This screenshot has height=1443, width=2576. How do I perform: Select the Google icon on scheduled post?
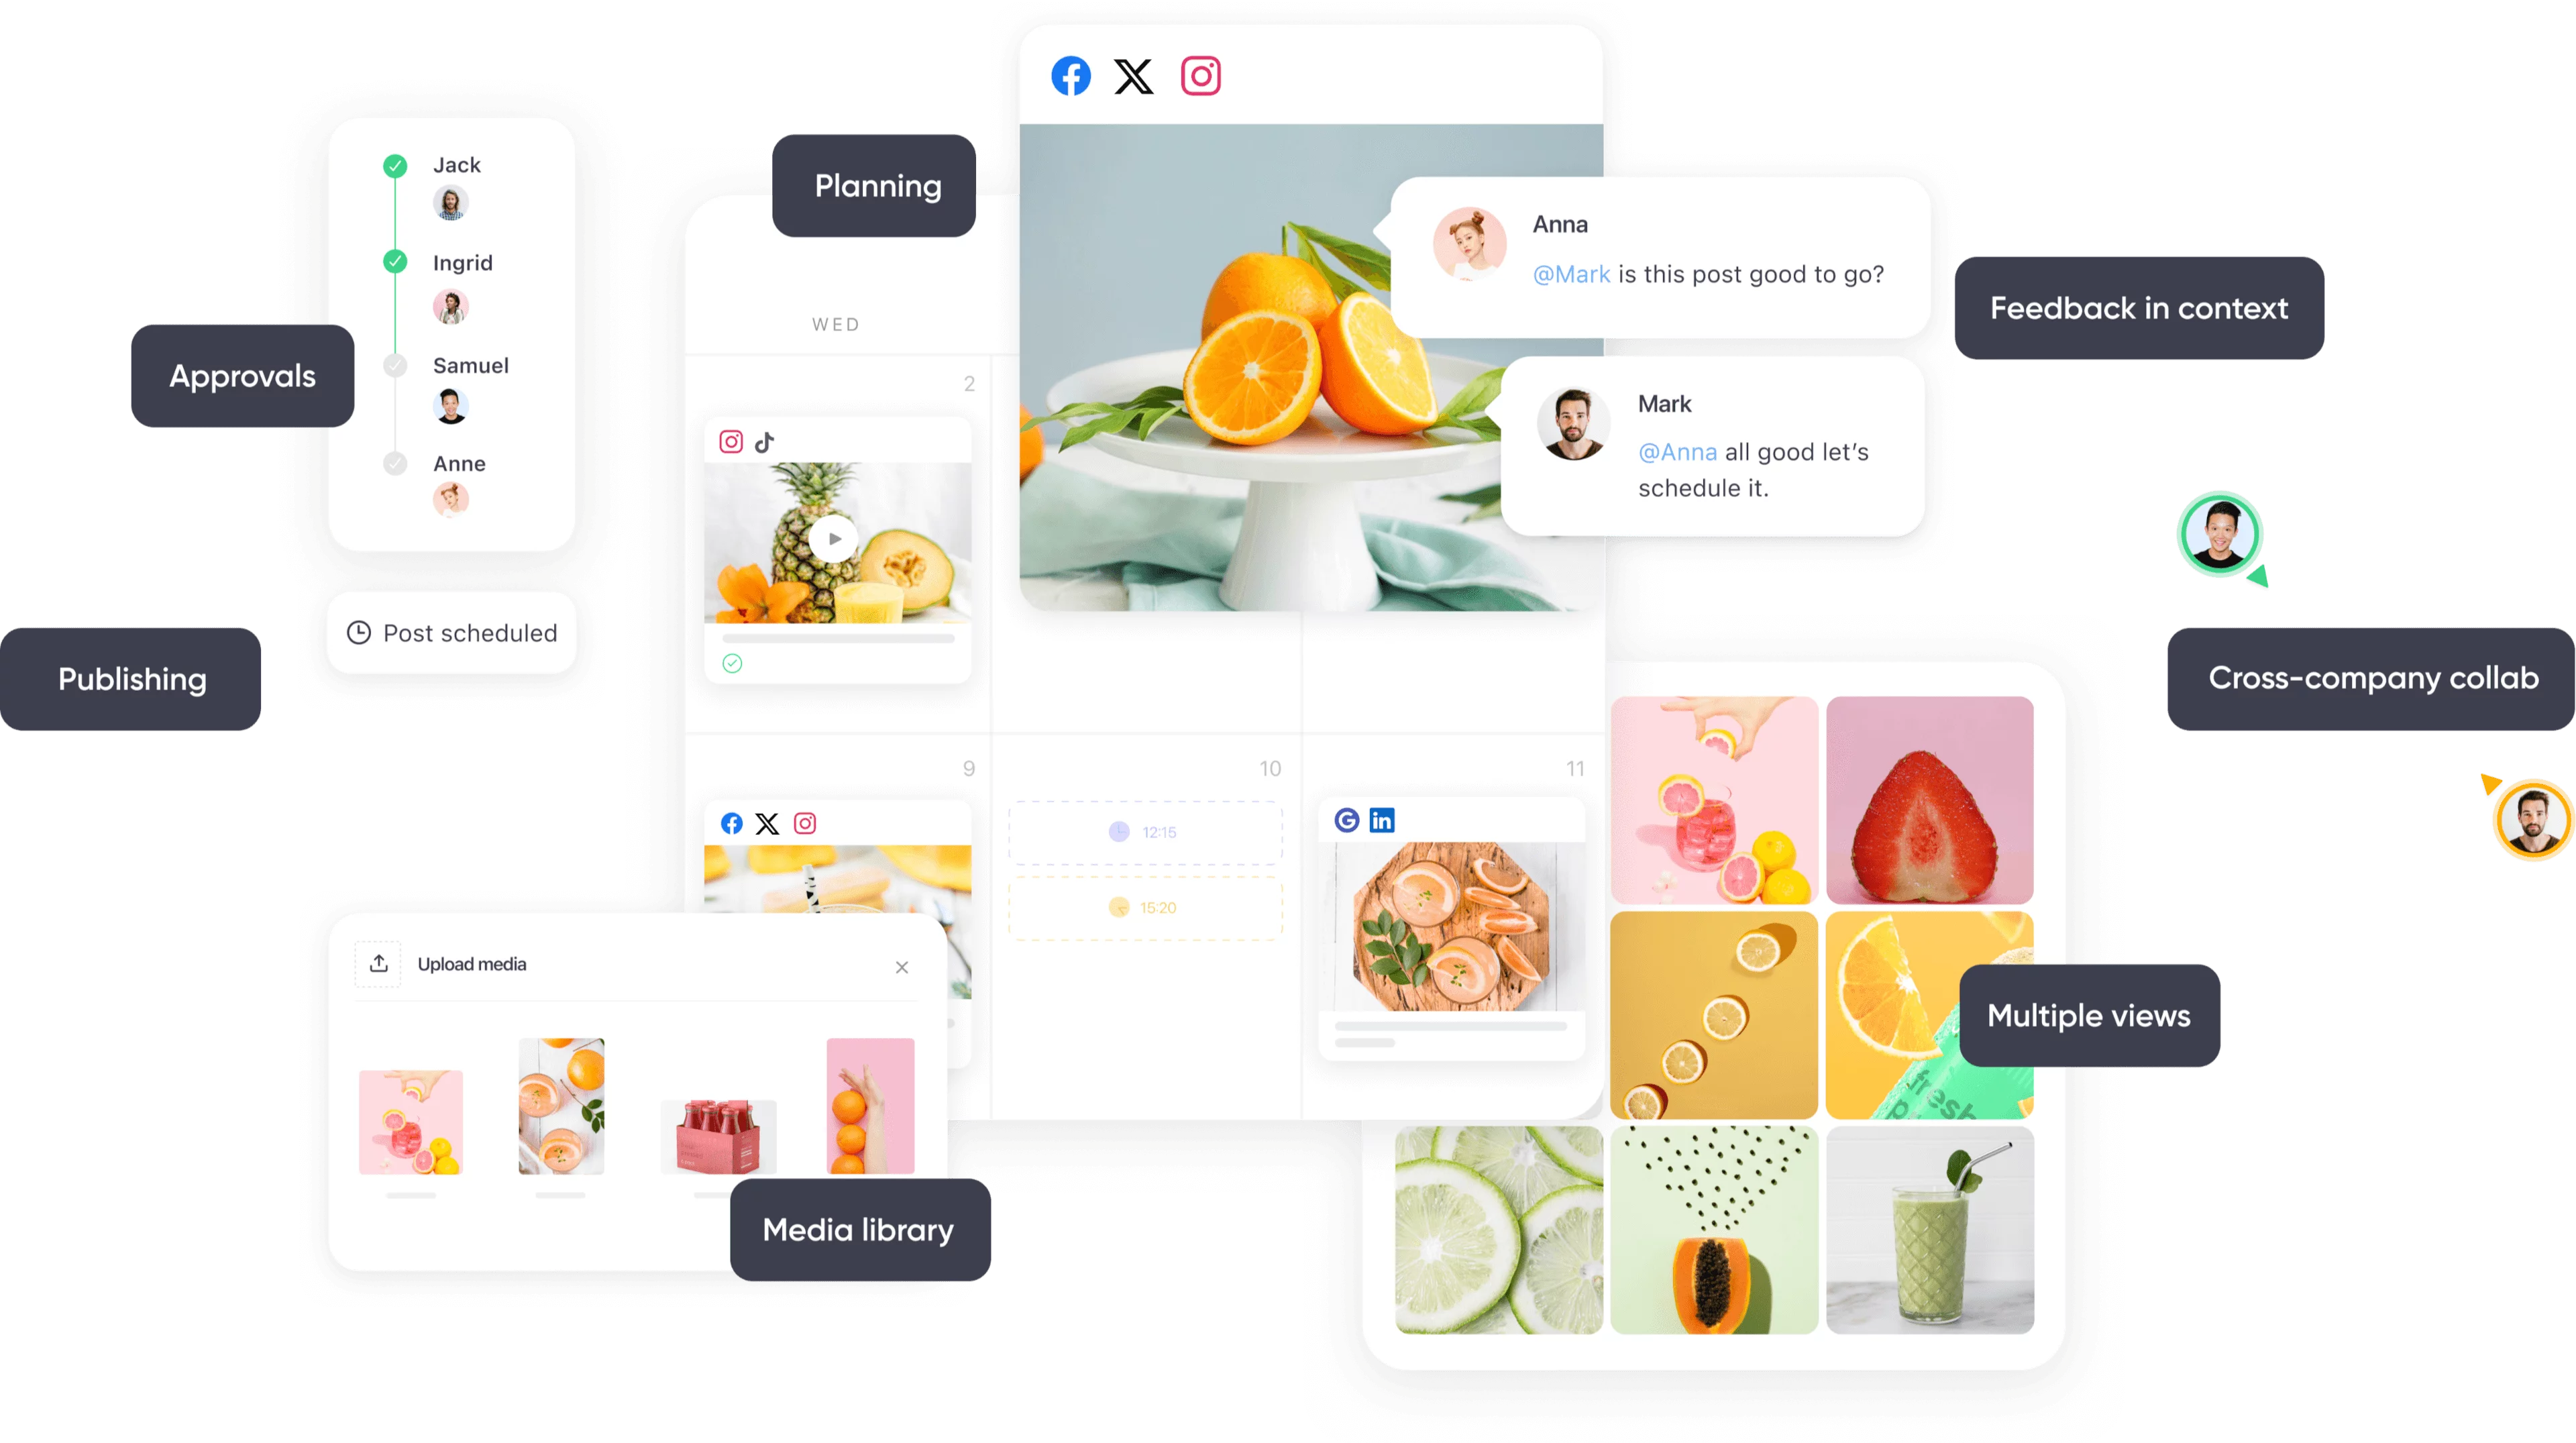1346,818
